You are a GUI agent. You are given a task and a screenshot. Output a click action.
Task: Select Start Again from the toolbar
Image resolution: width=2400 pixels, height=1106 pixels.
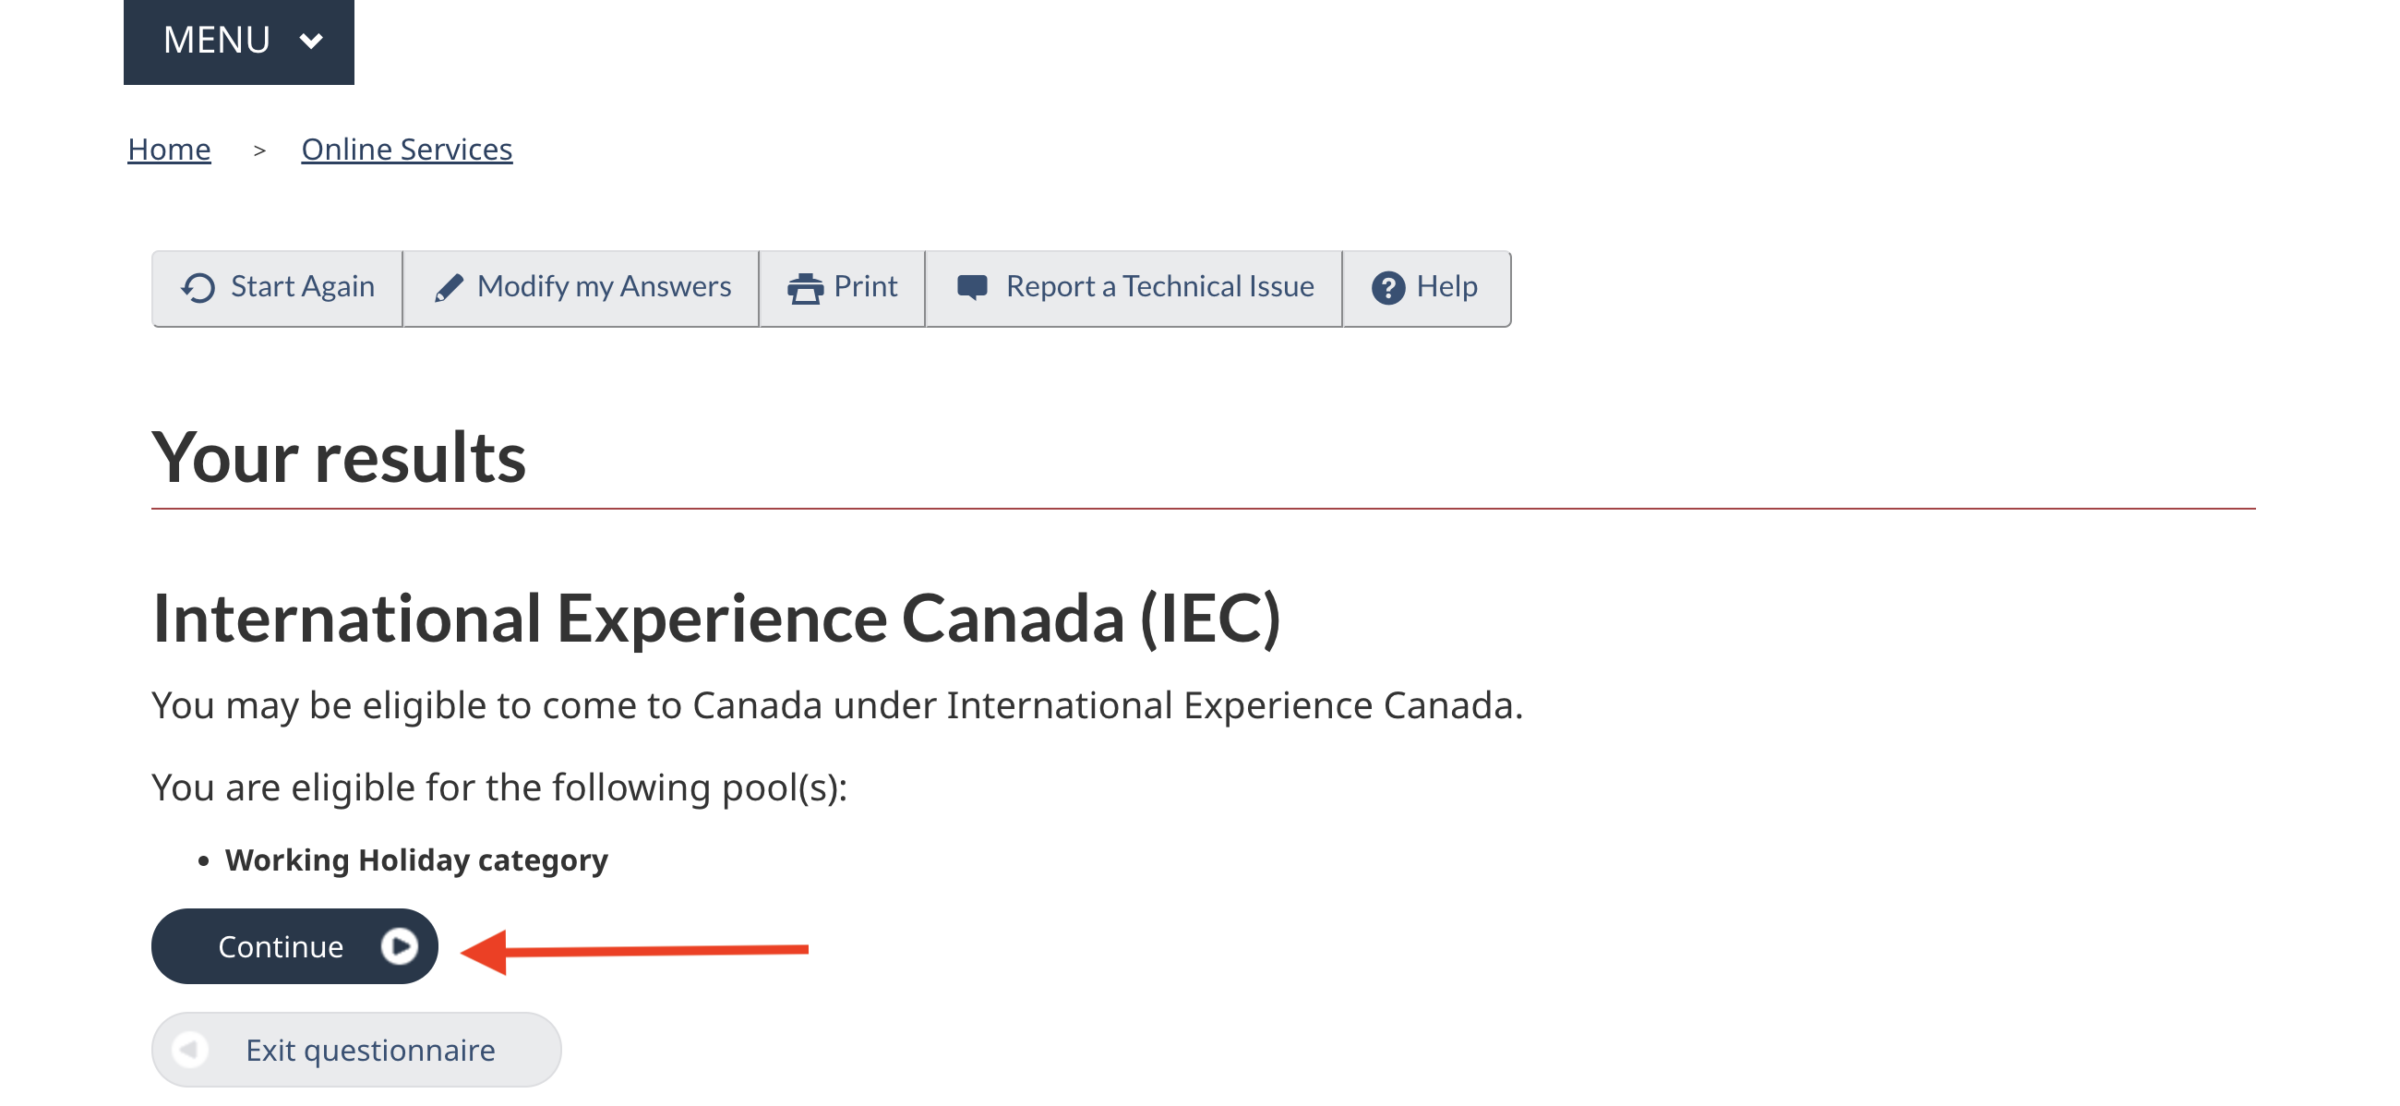click(x=277, y=286)
